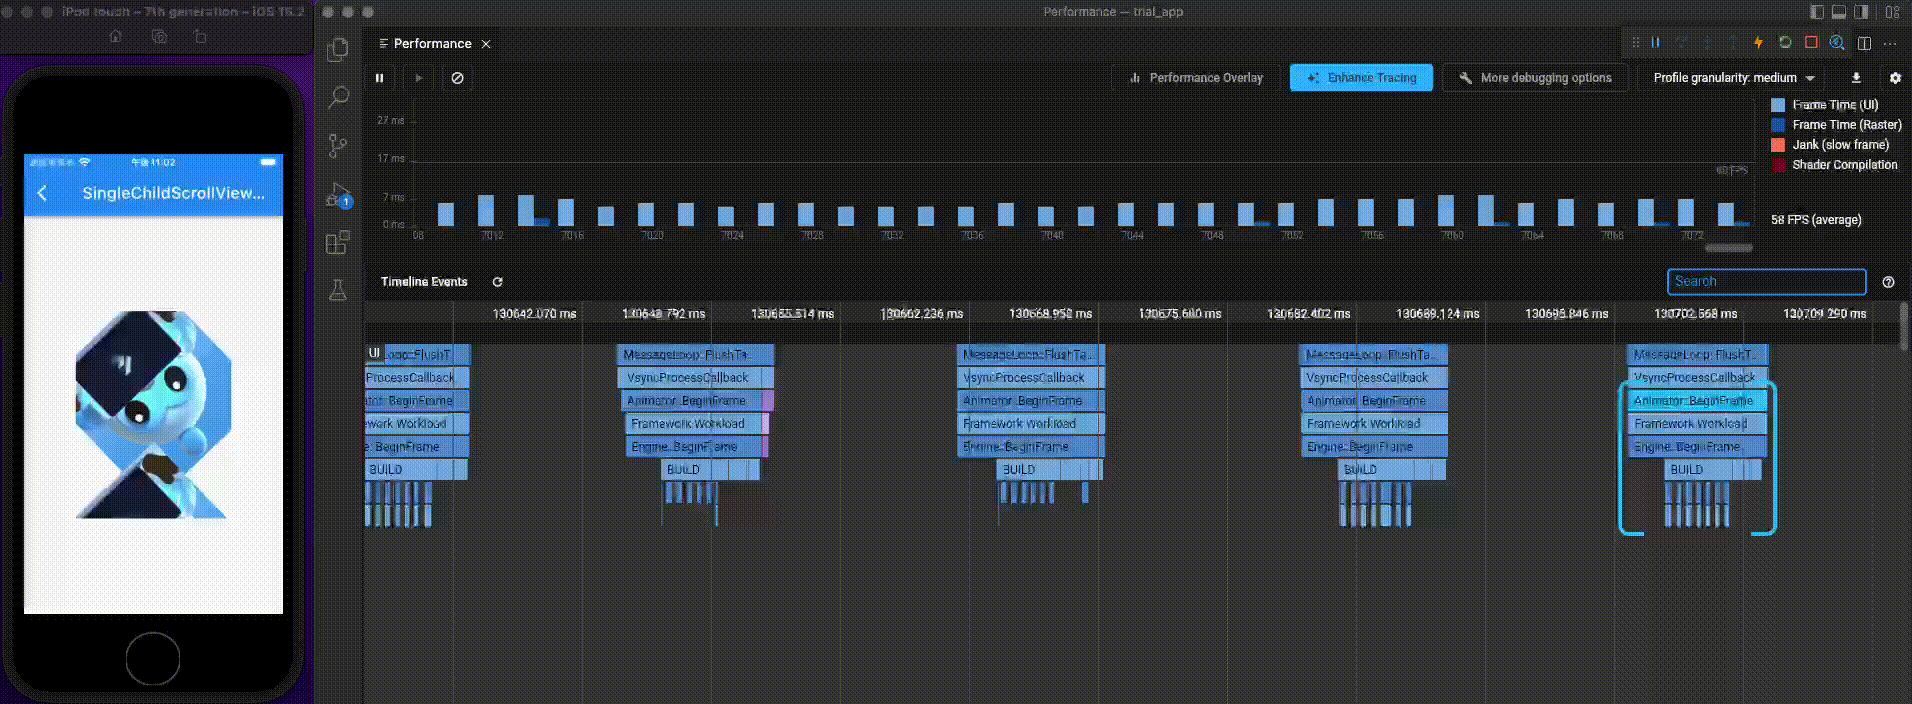Open the Run and Debug view
This screenshot has height=704, width=1912.
coord(338,194)
